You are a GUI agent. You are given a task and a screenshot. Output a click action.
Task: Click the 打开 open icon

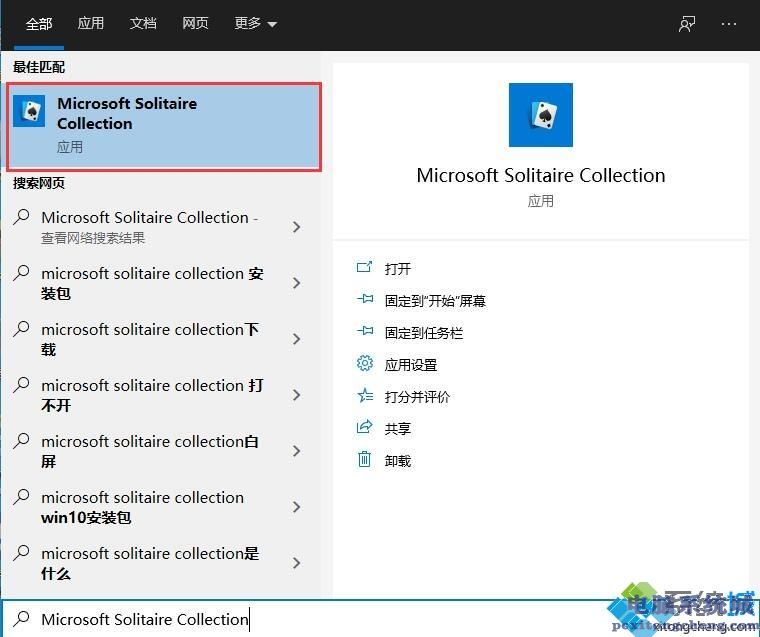pyautogui.click(x=364, y=267)
